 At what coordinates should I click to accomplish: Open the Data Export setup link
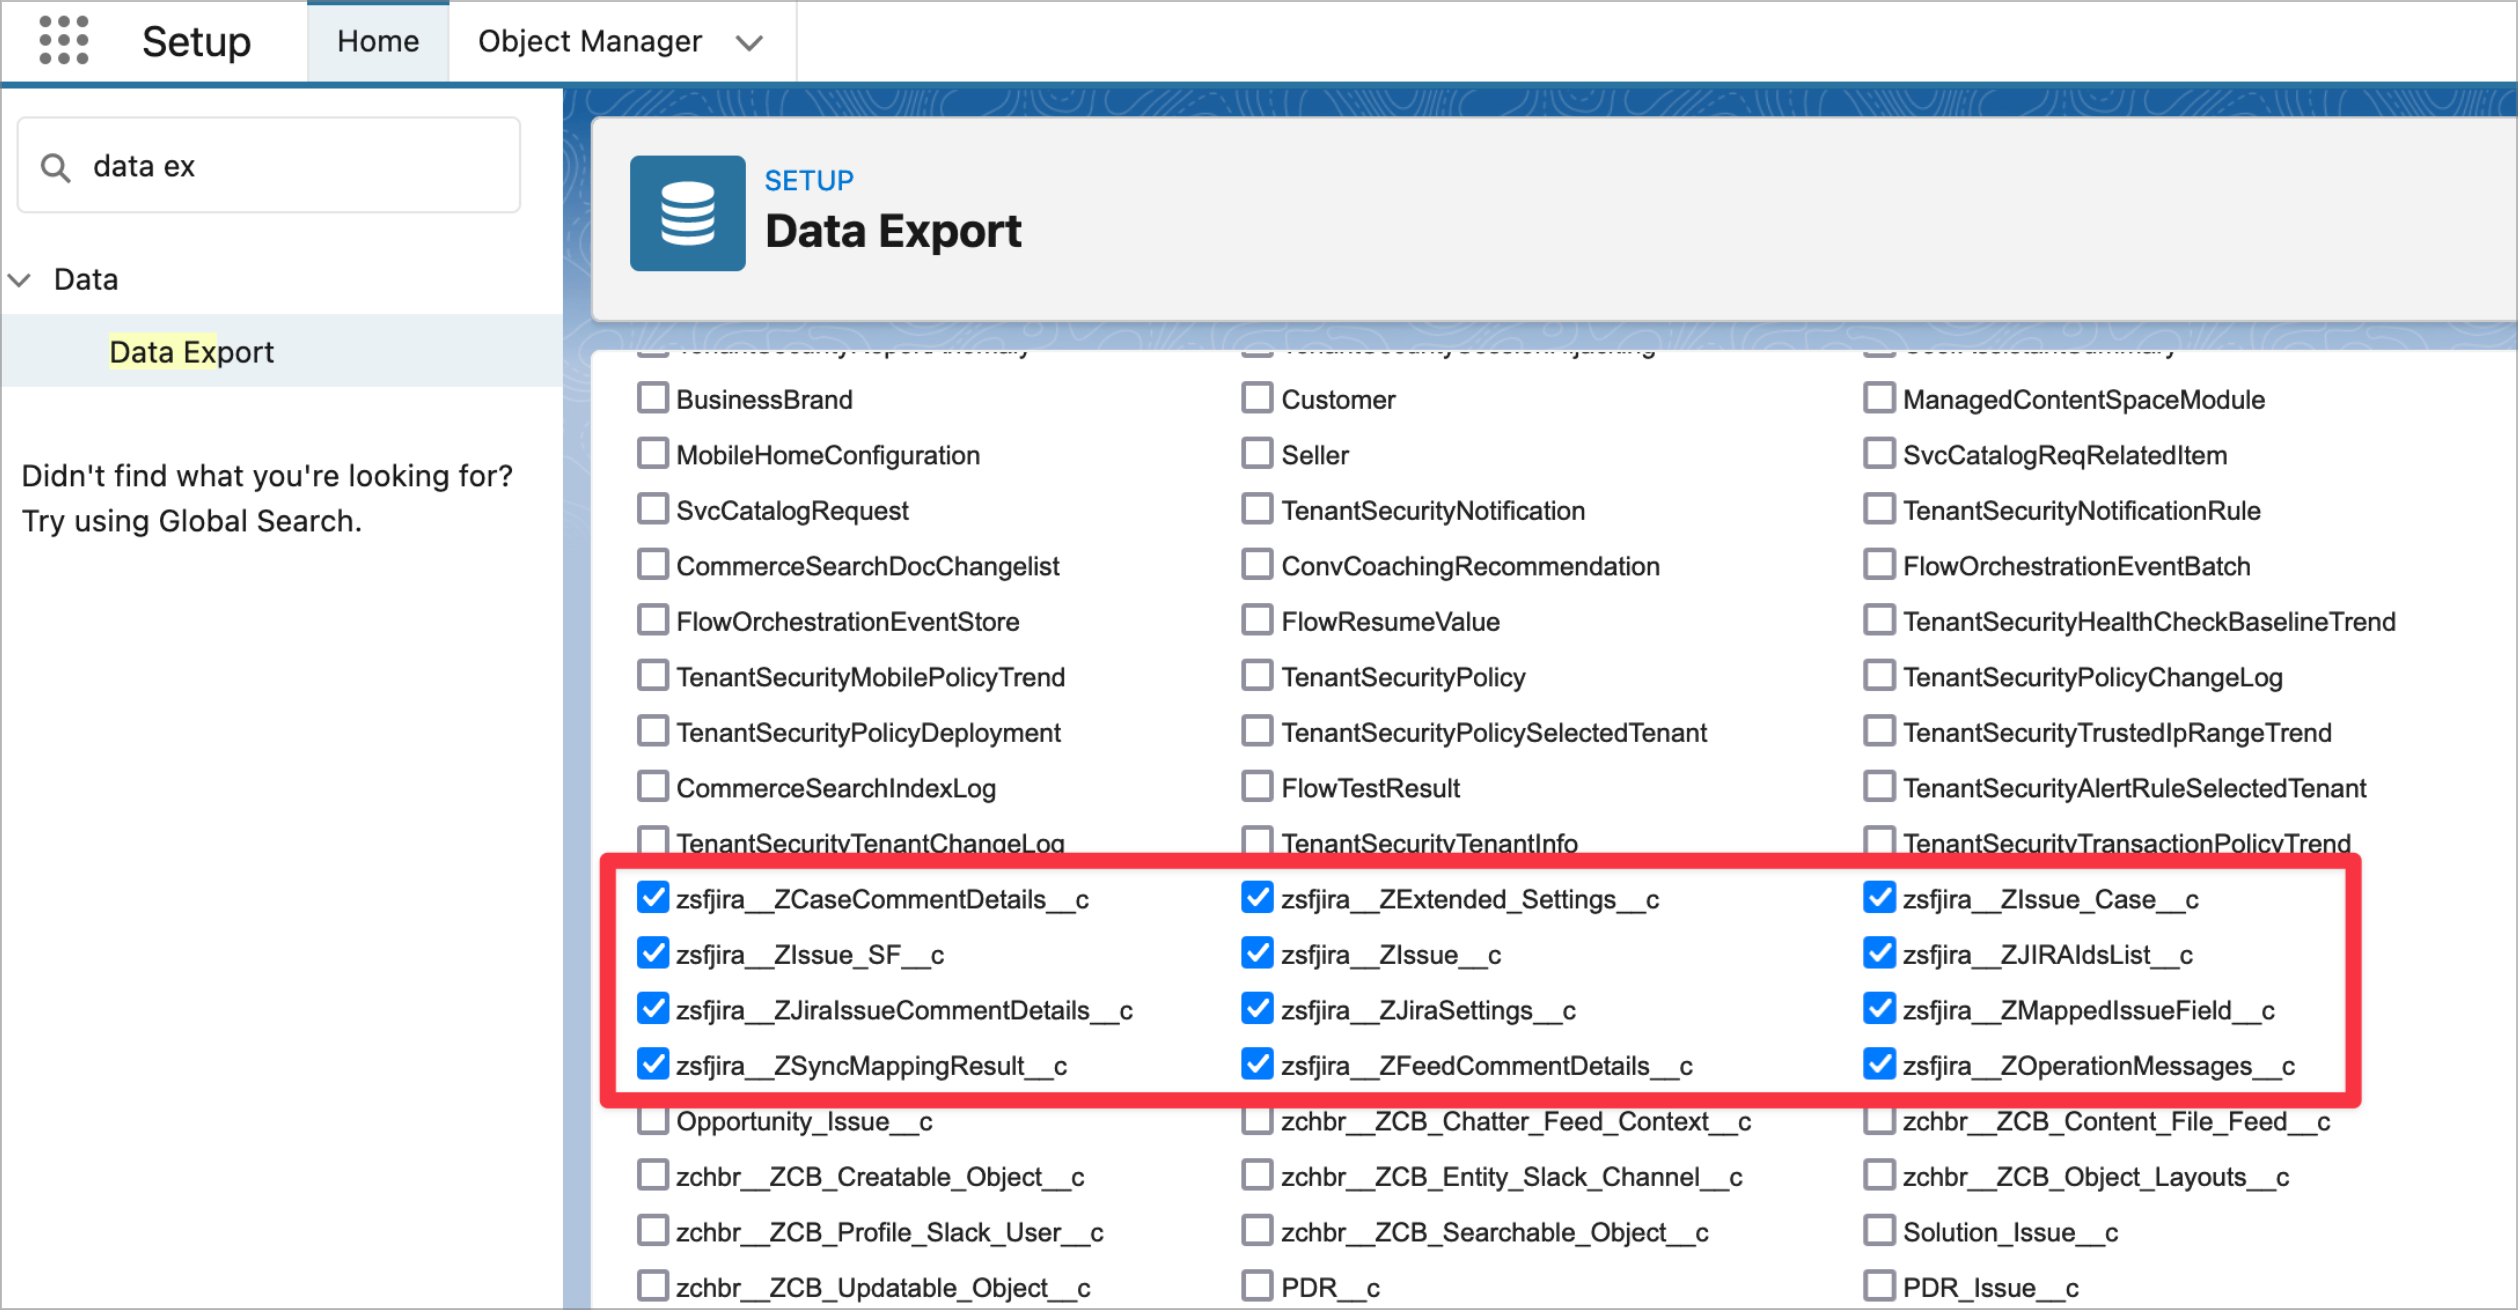191,351
